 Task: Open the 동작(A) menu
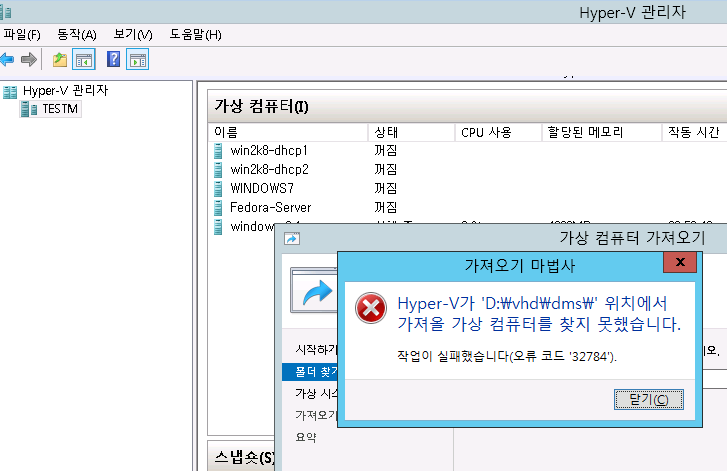77,35
